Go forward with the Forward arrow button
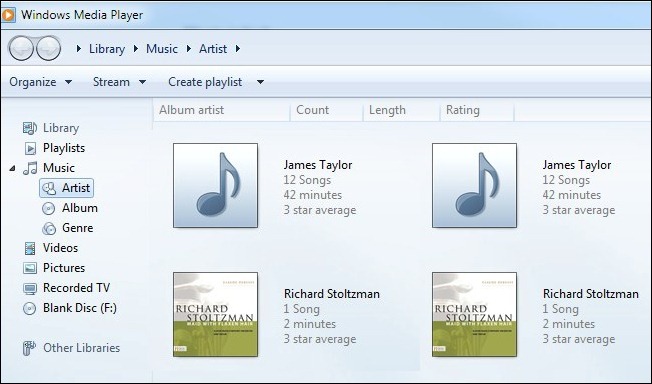Screen dimensions: 652x384 pyautogui.click(x=48, y=48)
